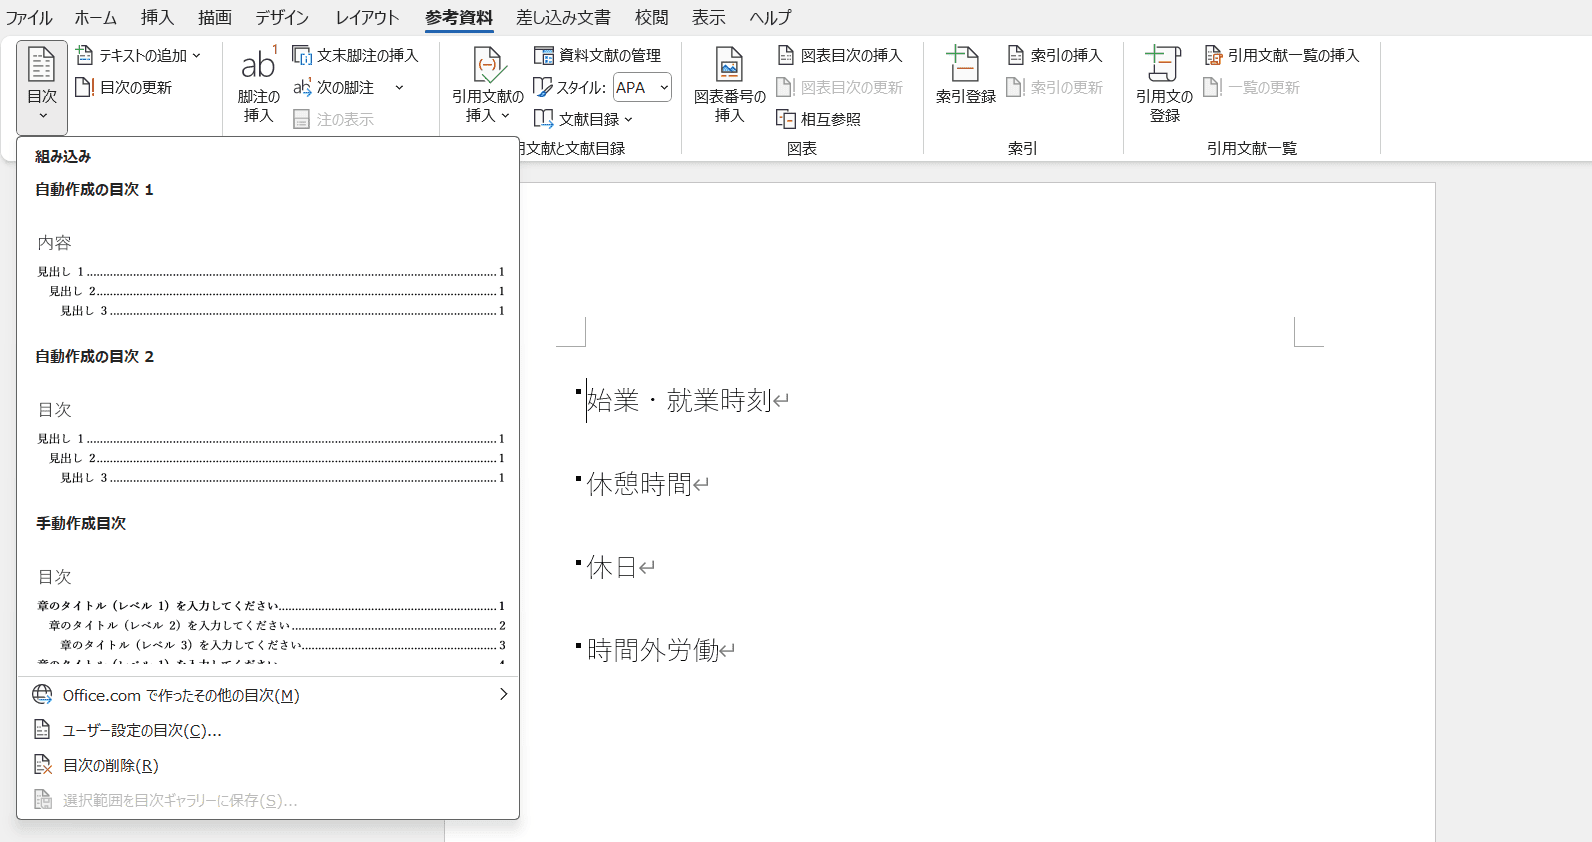
Task: Select 目次の削除 from the menu
Action: (110, 765)
